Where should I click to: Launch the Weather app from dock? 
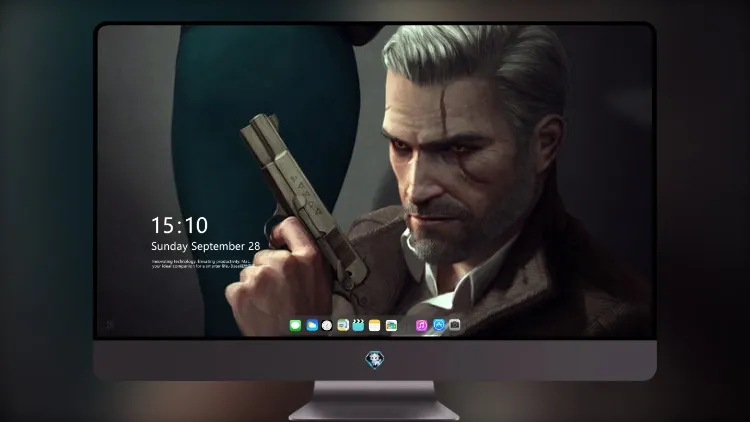312,326
